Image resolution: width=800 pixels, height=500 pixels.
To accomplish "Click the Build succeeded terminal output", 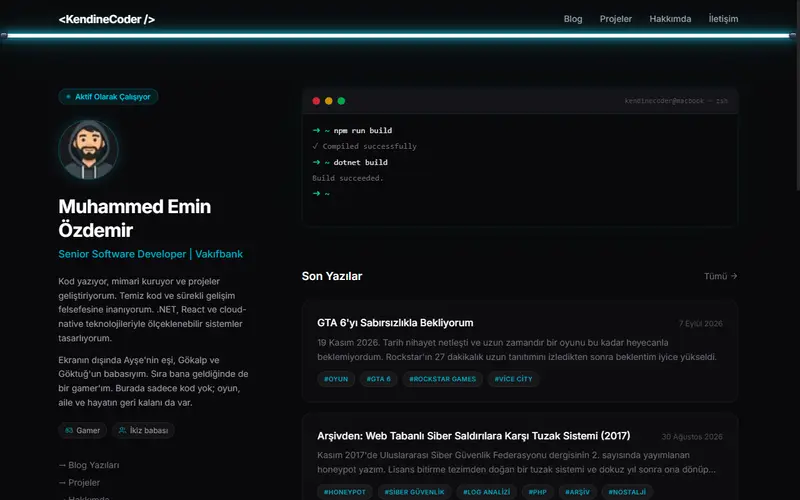I will pos(348,178).
